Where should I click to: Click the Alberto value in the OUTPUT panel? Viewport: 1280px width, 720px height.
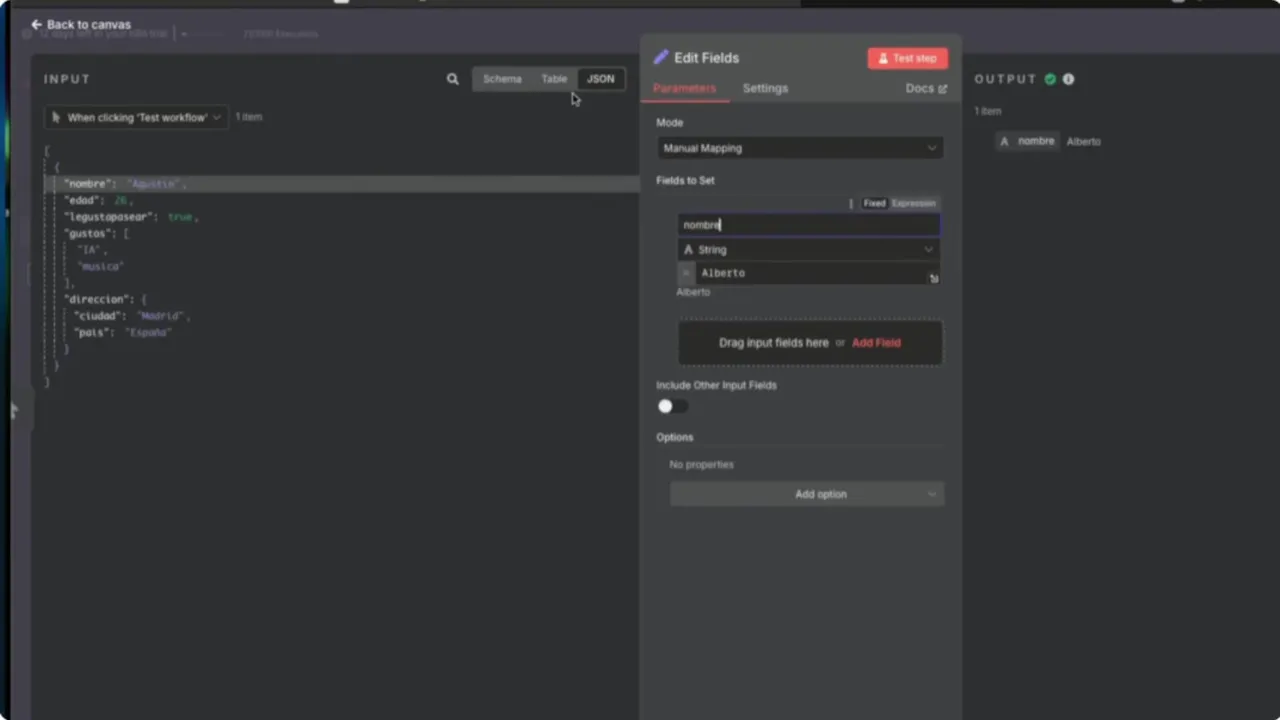point(1083,141)
